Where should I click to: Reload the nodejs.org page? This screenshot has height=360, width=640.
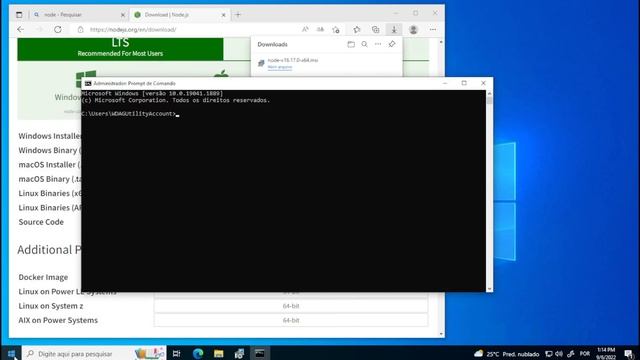[58, 29]
